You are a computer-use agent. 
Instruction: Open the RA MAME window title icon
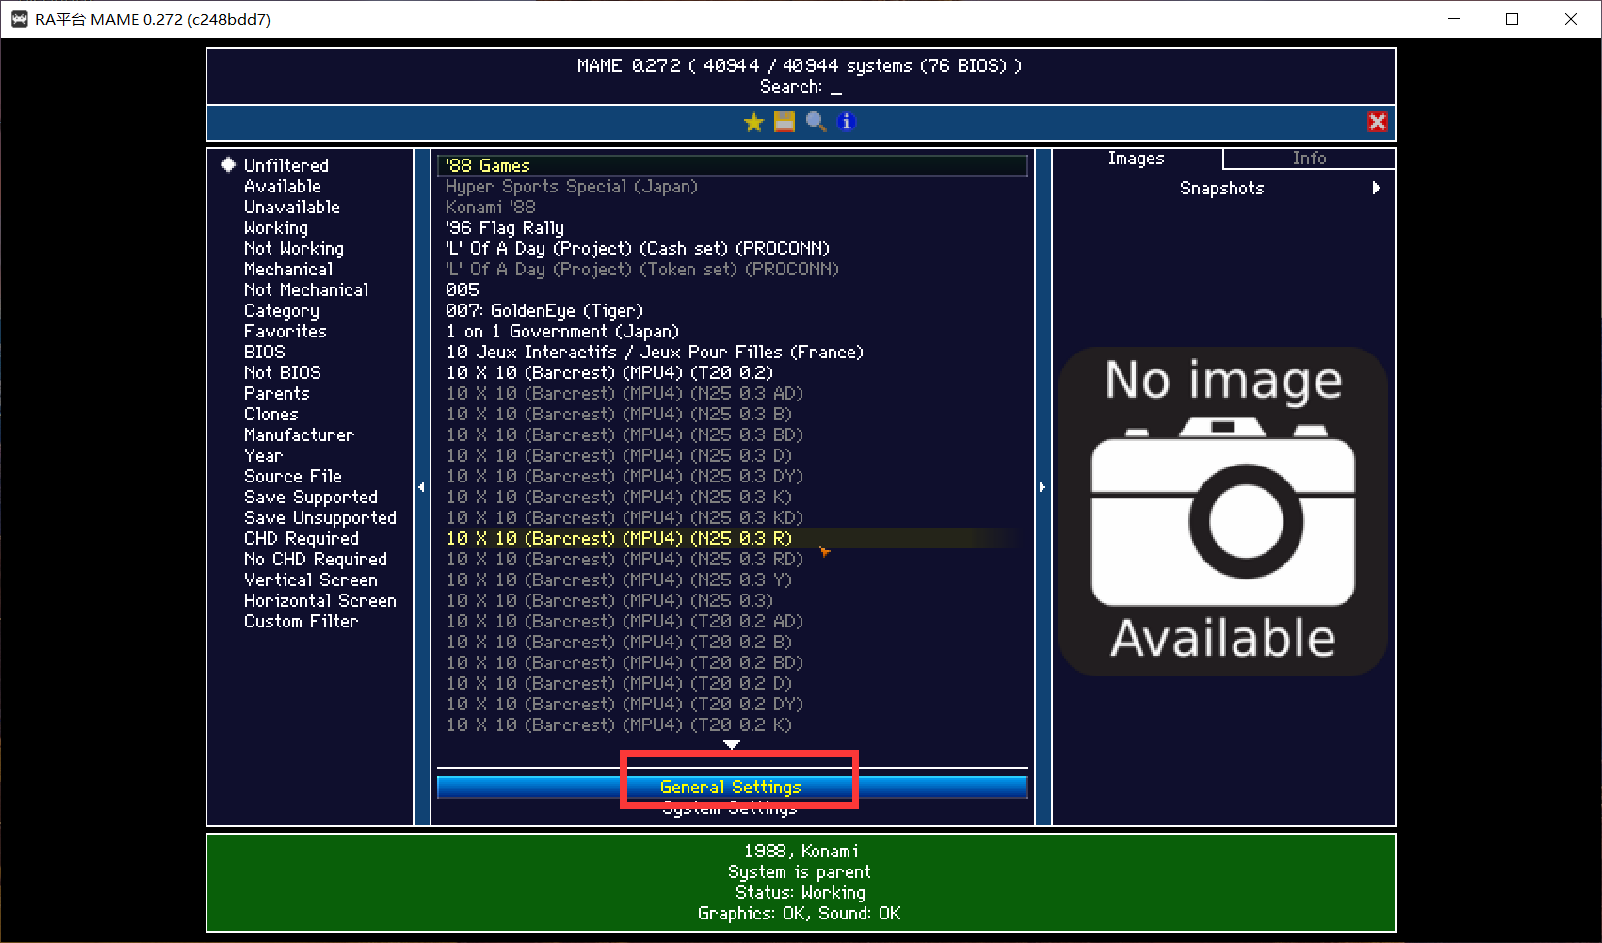[19, 19]
